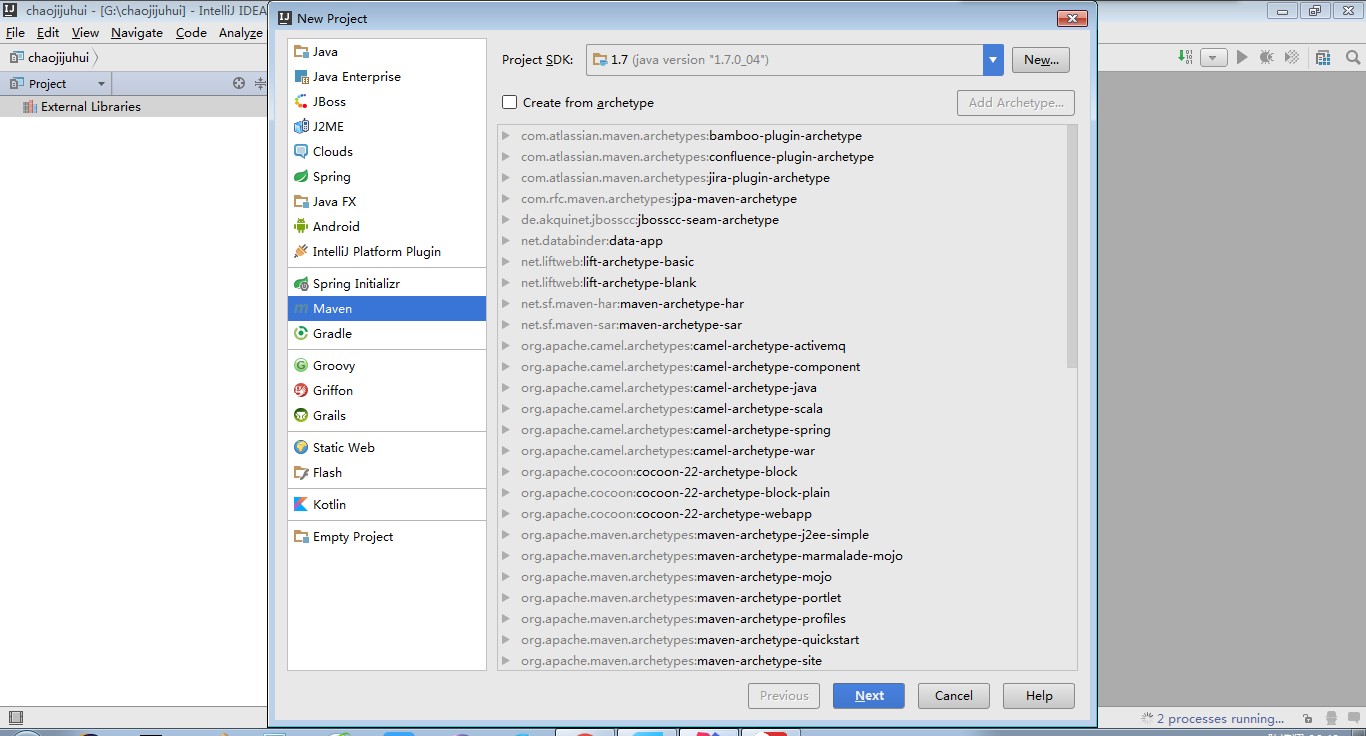Select the highlighted Maven project type
Image resolution: width=1366 pixels, height=736 pixels.
click(386, 308)
